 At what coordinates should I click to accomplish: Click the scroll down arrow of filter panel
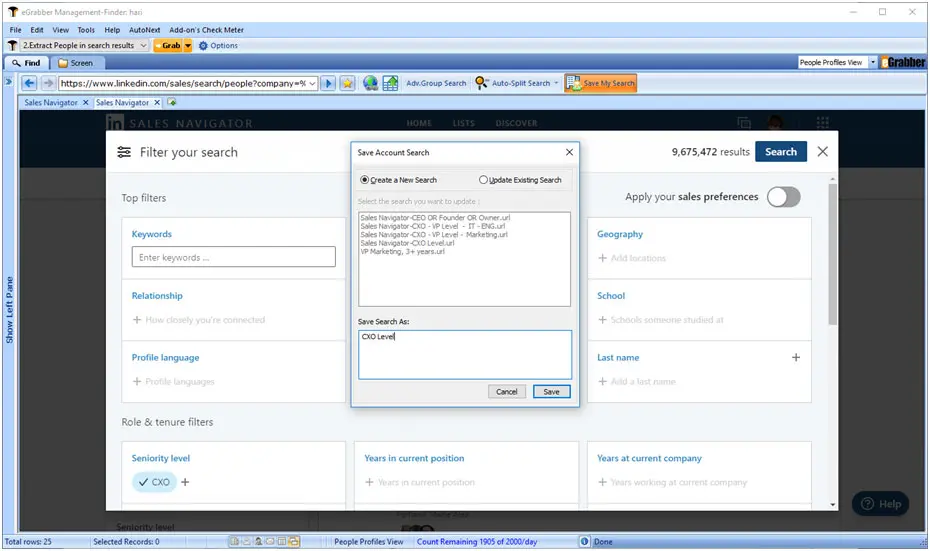point(833,505)
